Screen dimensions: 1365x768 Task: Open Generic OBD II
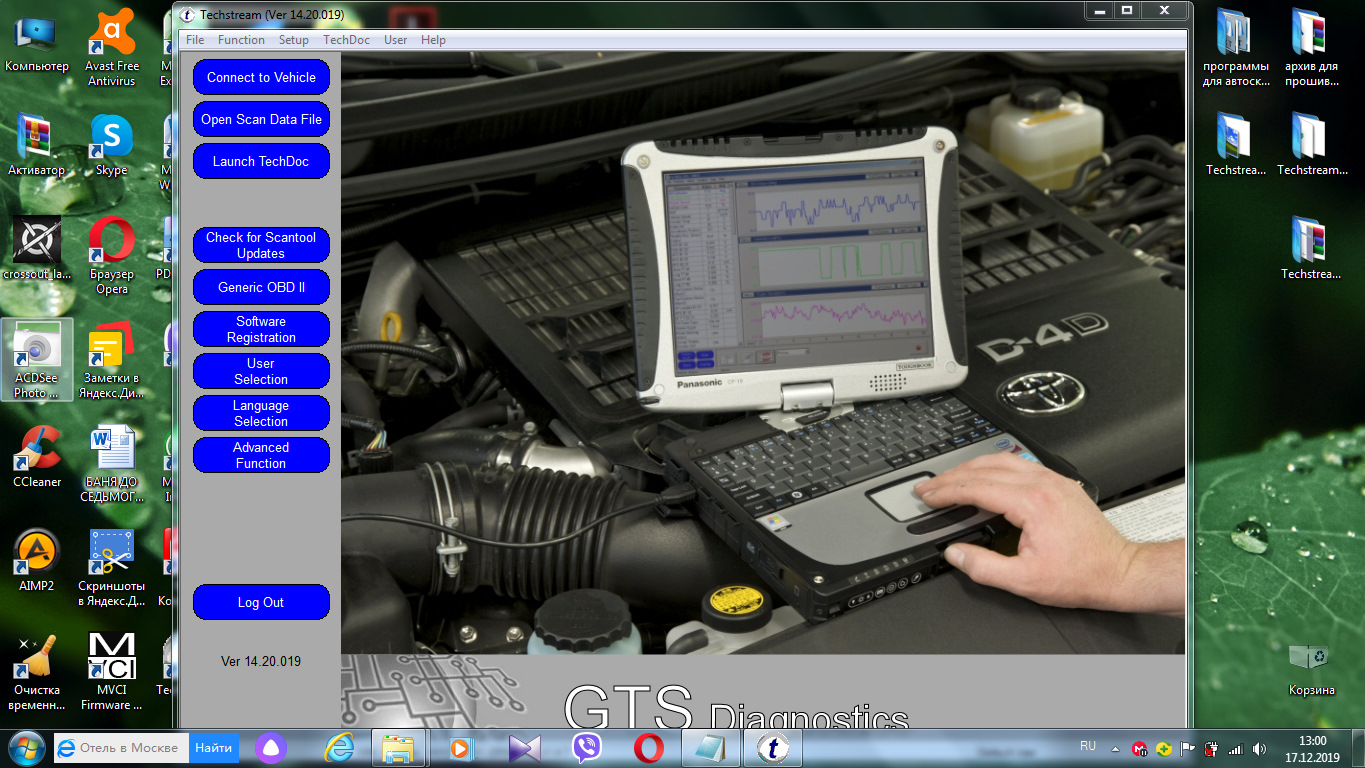click(x=261, y=287)
